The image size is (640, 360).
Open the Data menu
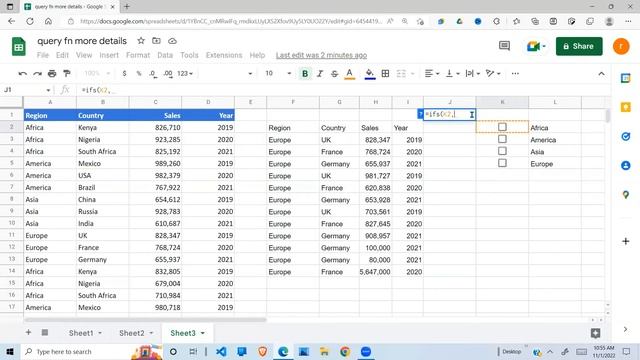165,55
